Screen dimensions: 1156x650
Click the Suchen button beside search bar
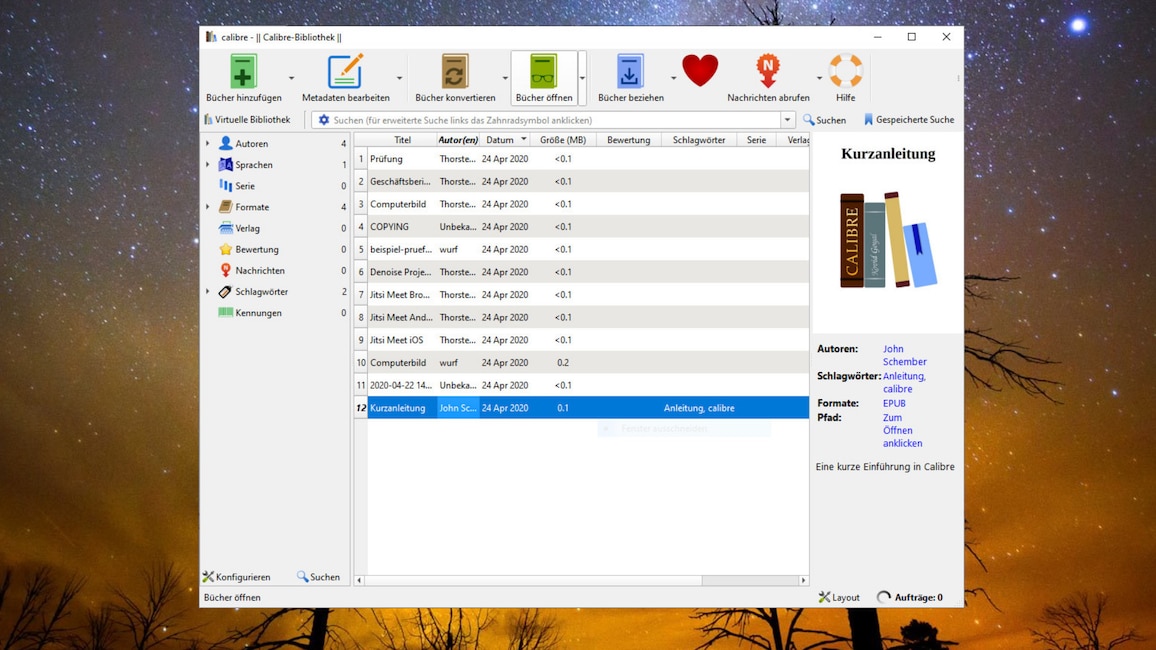[824, 119]
